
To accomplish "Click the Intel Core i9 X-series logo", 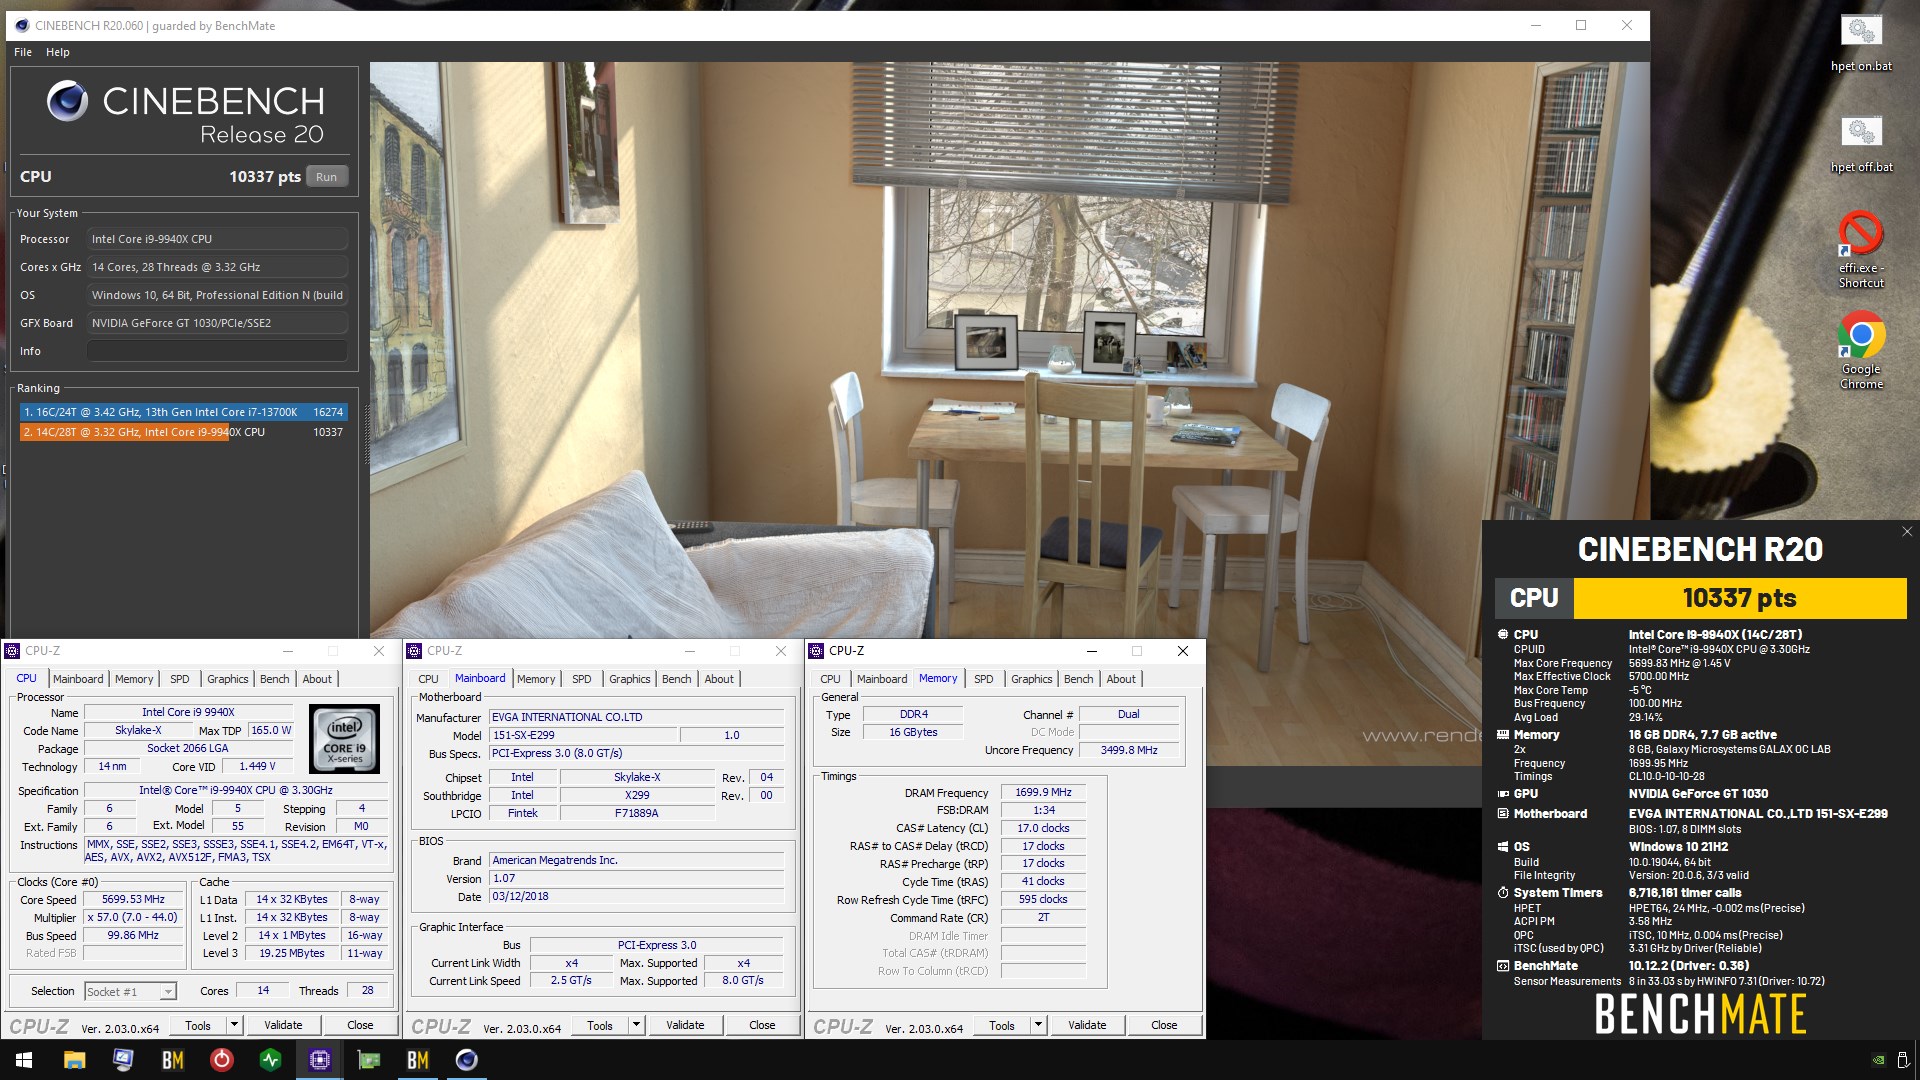I will (x=345, y=739).
